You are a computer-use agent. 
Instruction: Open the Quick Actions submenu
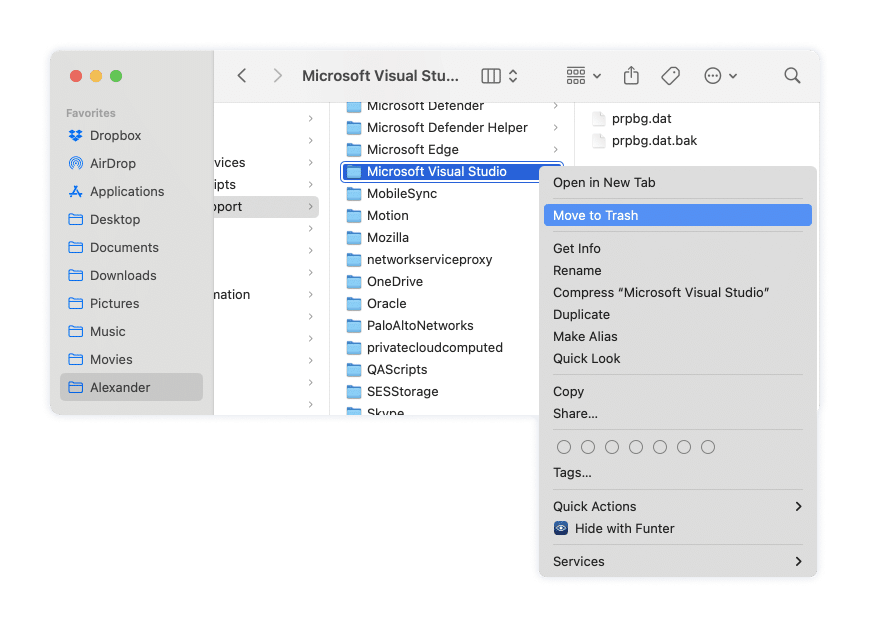click(x=677, y=507)
